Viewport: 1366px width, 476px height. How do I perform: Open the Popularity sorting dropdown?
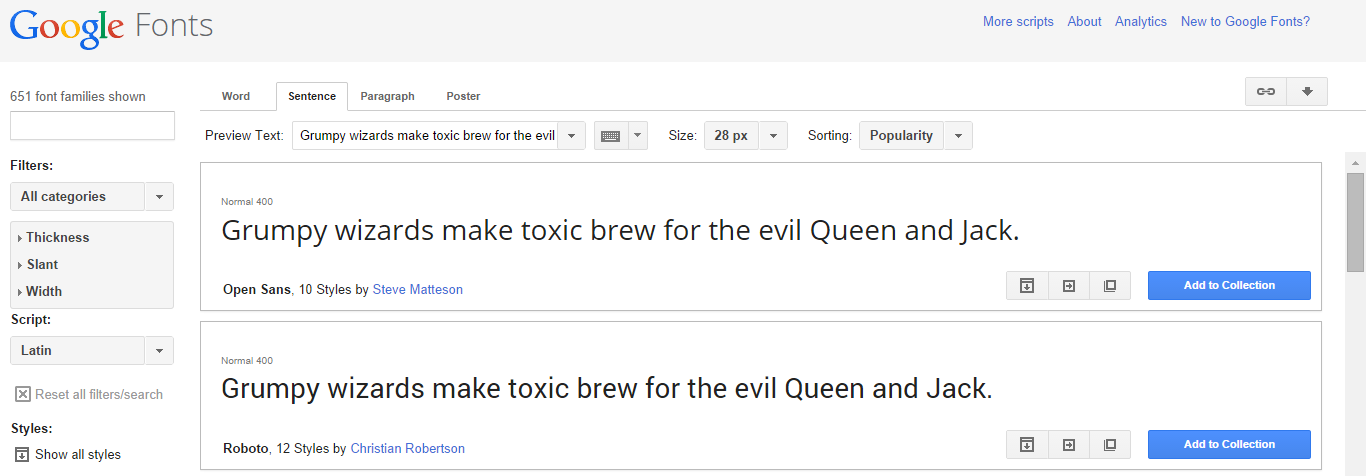point(916,136)
